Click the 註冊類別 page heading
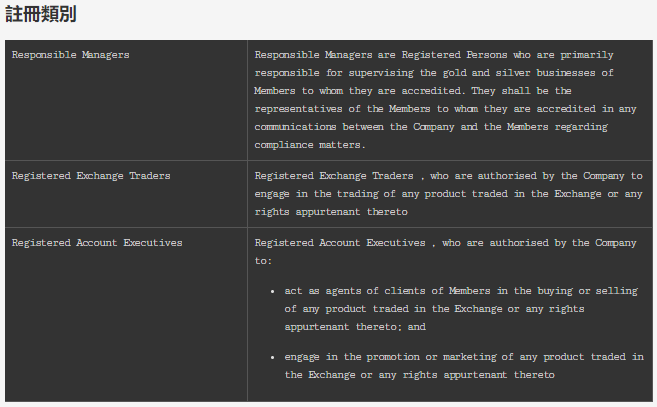Screen dimensions: 657x407 tap(41, 14)
